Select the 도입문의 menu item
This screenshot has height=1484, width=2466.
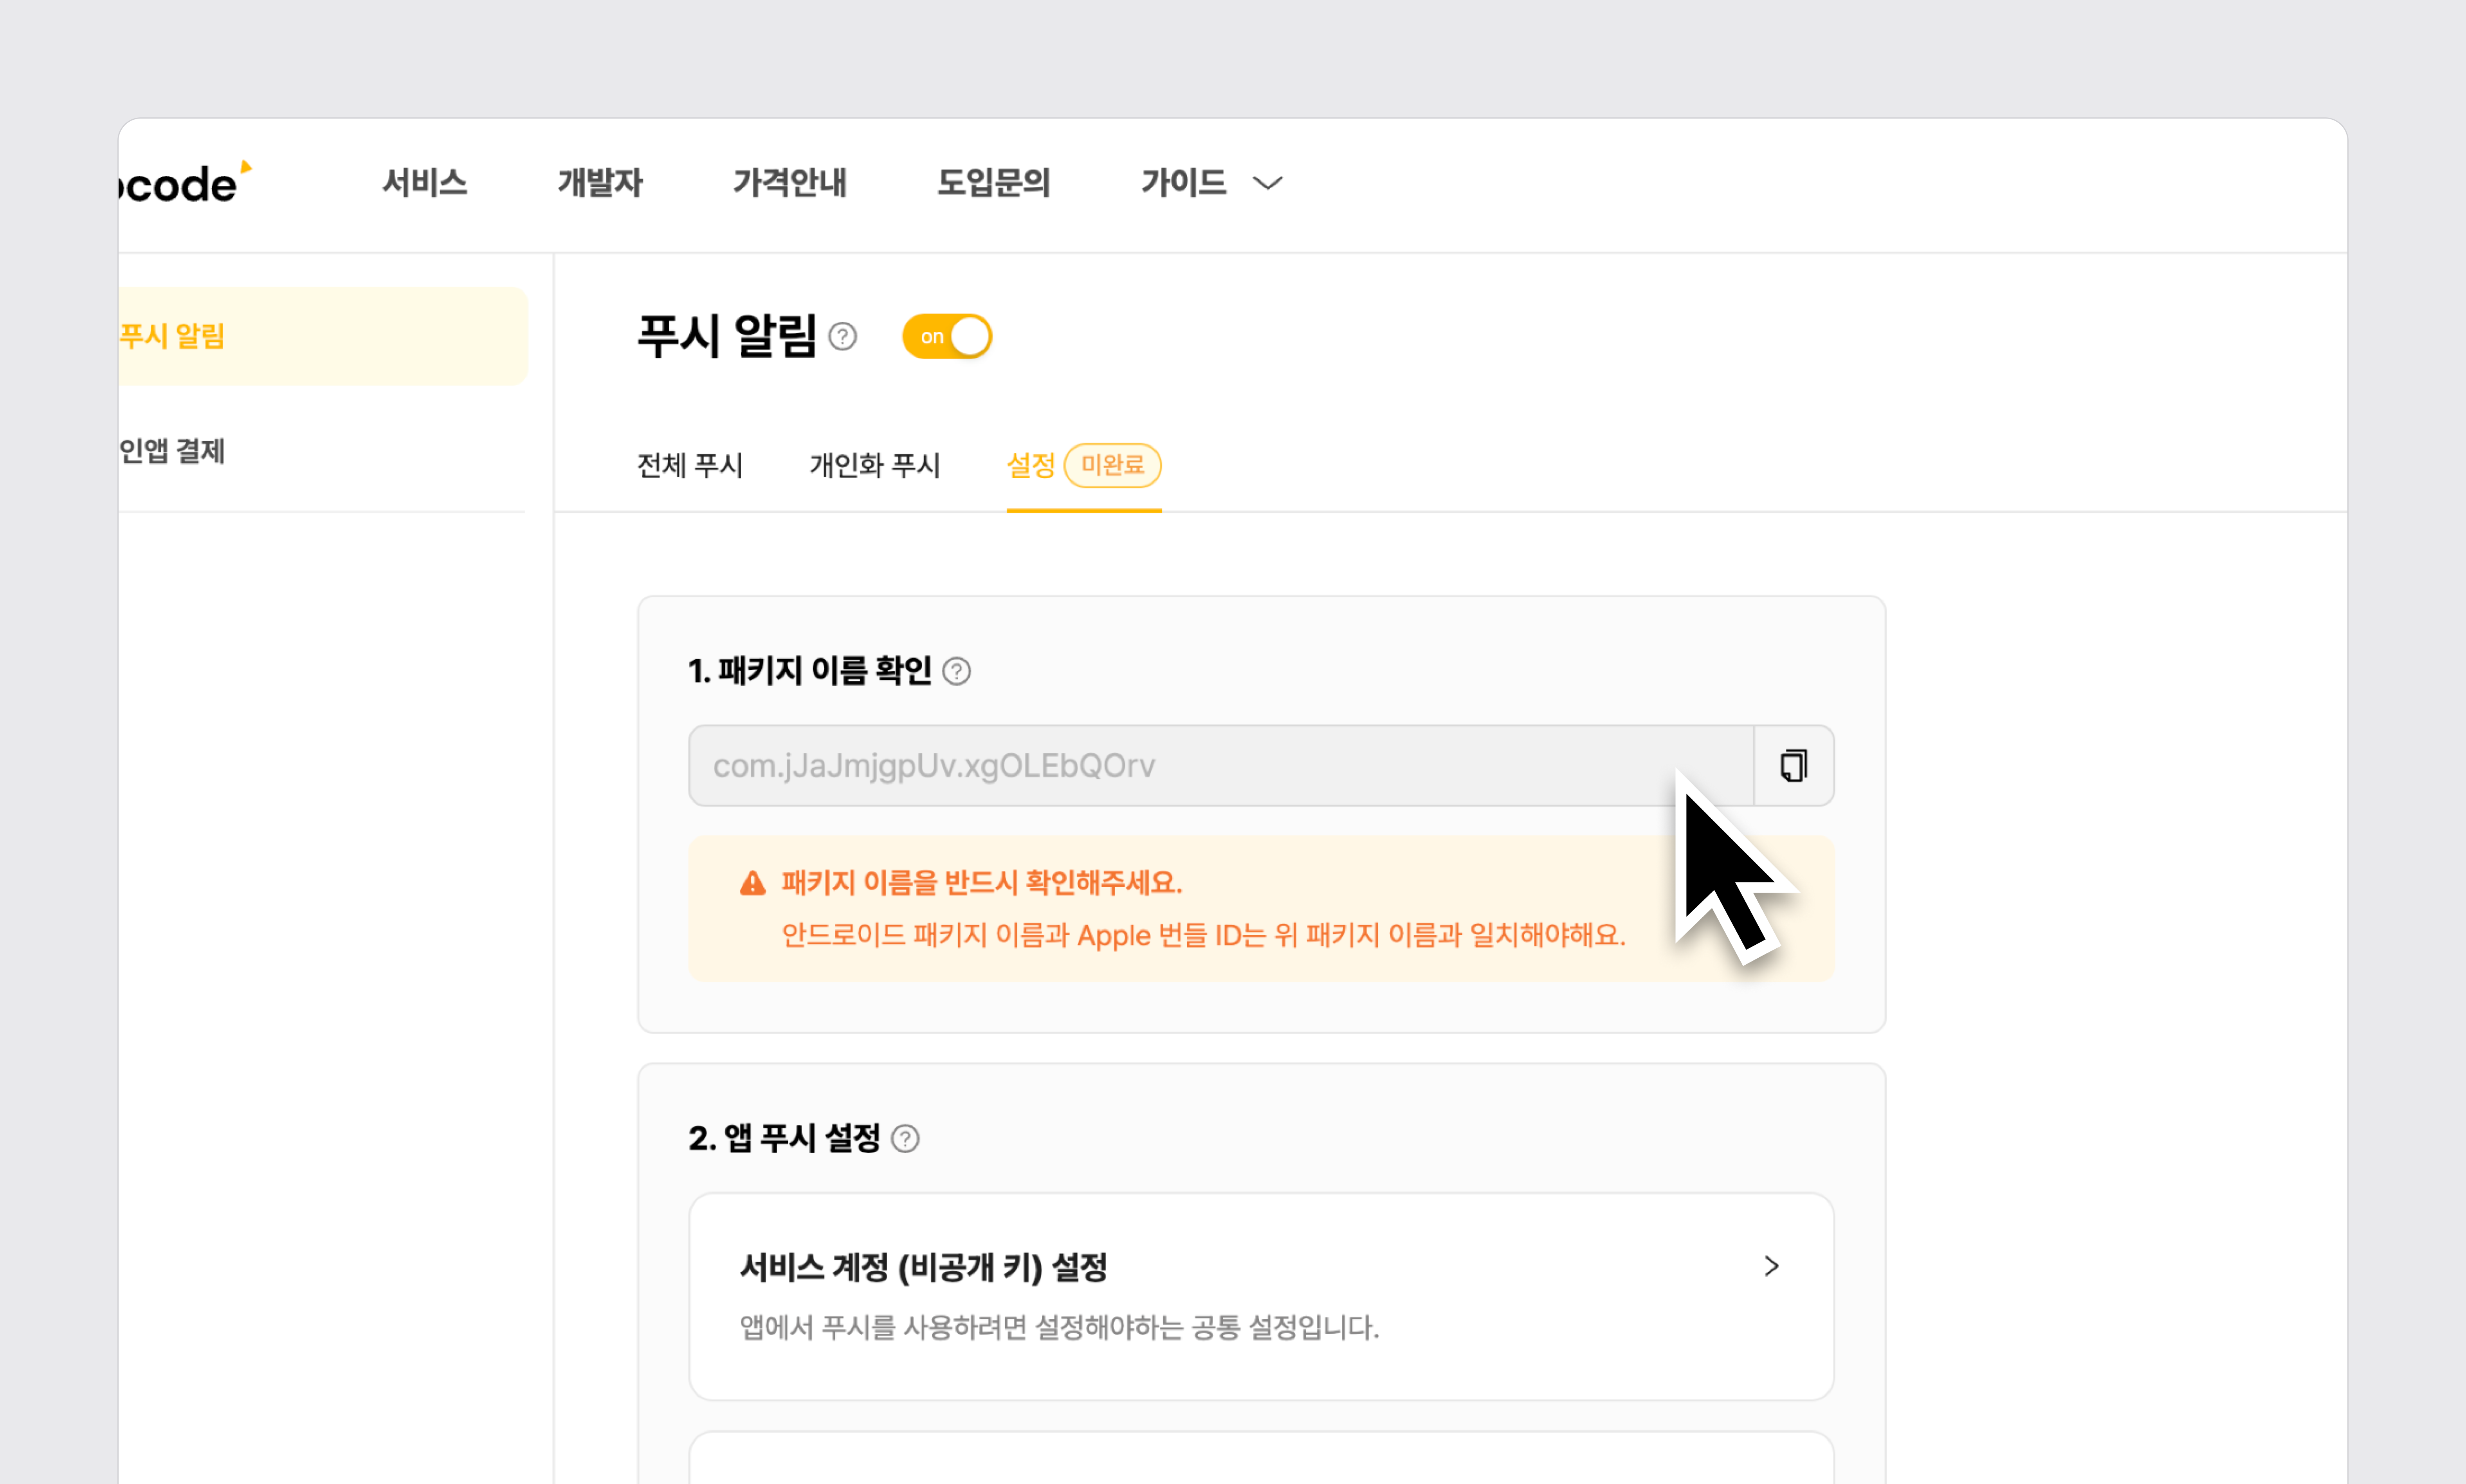pyautogui.click(x=994, y=183)
